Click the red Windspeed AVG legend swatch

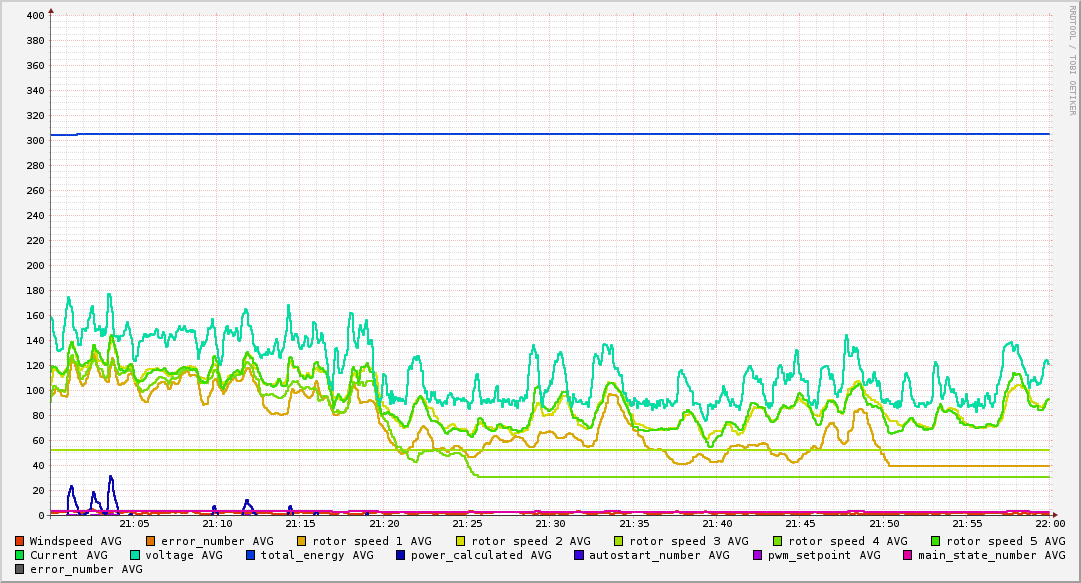(x=20, y=541)
